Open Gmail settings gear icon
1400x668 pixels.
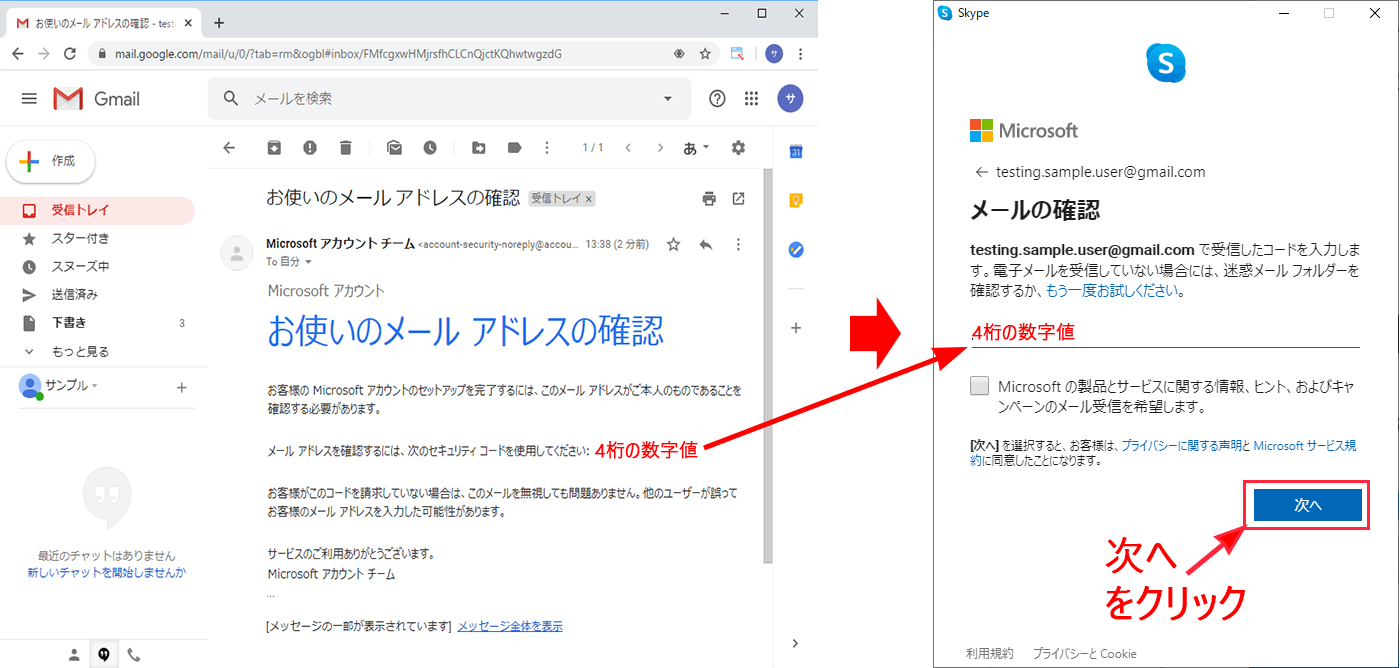coord(738,148)
